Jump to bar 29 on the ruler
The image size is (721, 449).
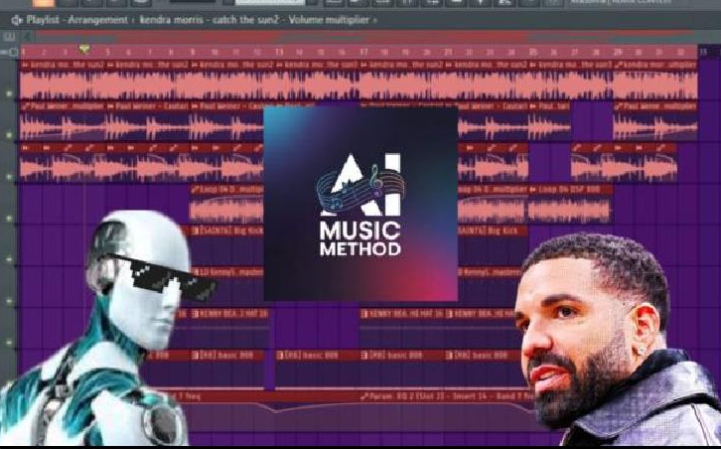(x=617, y=52)
